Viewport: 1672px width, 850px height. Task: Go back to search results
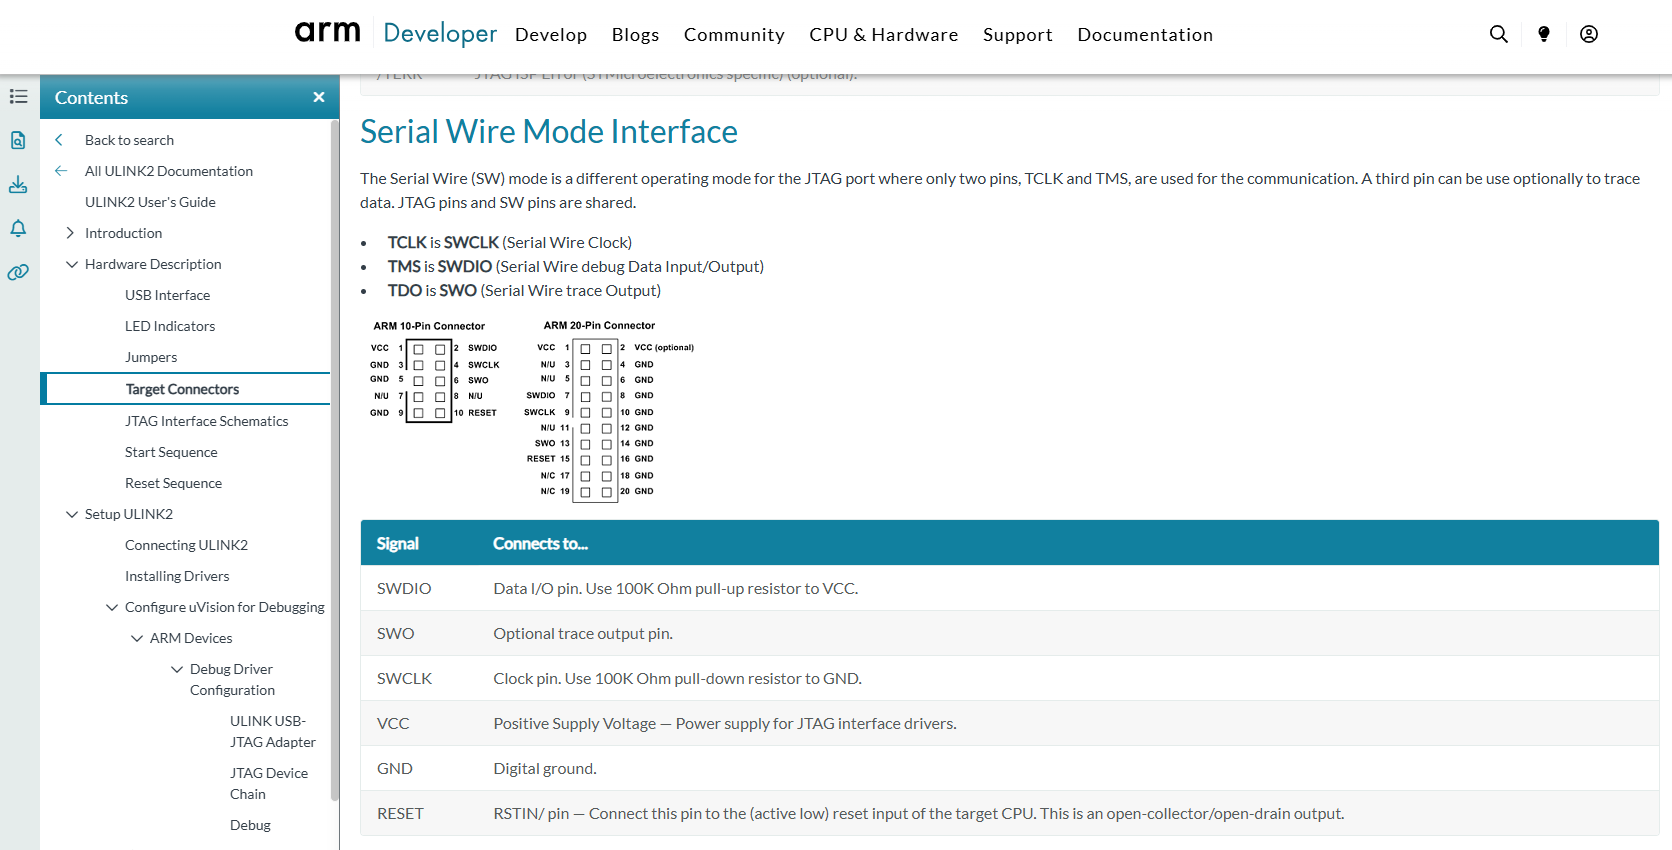(x=129, y=140)
